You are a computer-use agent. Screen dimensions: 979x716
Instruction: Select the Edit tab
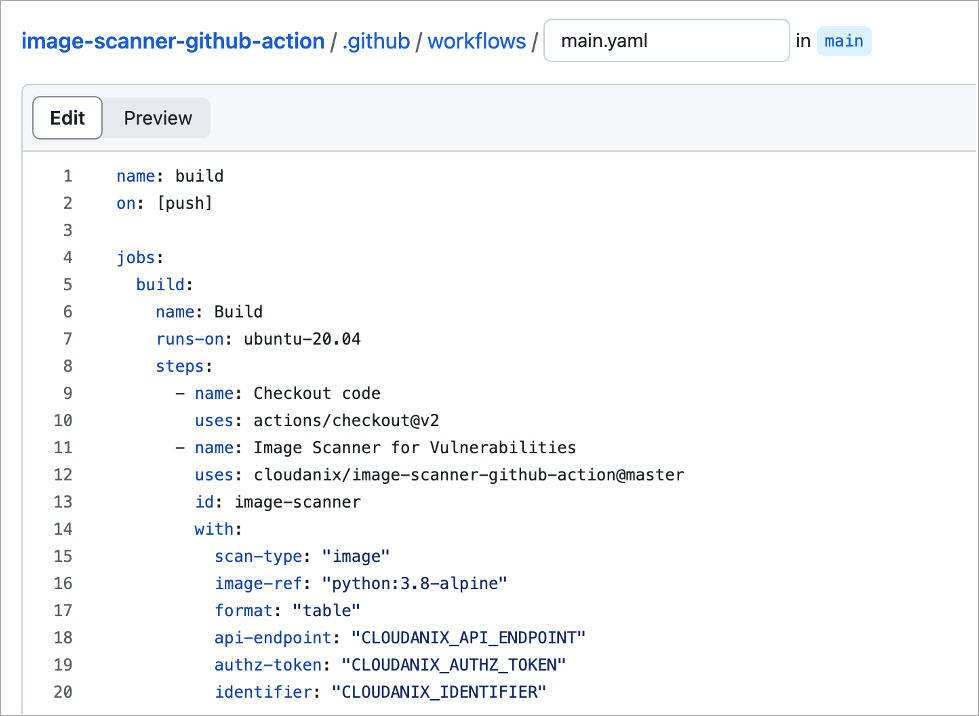pos(67,118)
